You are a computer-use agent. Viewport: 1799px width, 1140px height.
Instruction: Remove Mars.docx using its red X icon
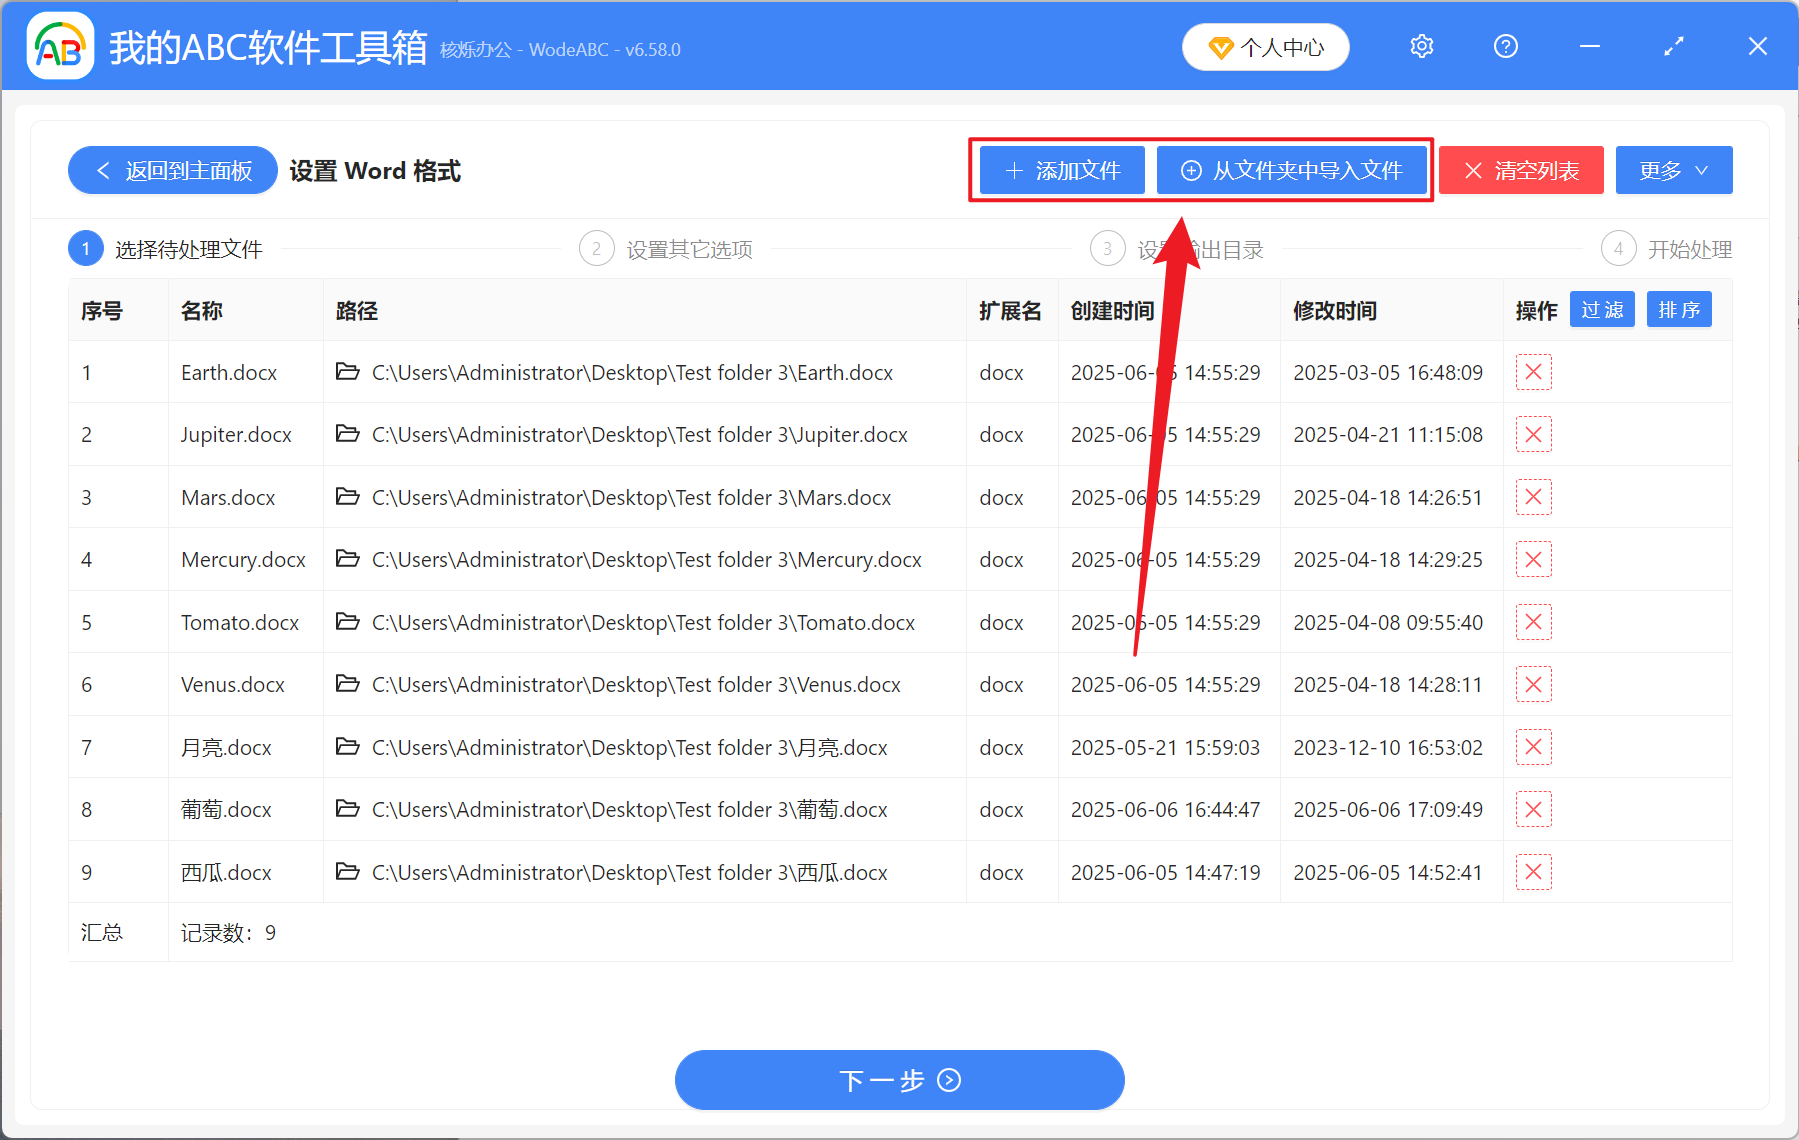1533,497
